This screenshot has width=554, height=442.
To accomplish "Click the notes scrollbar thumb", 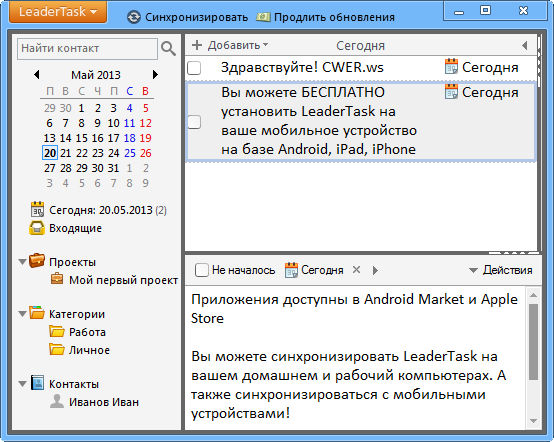I will (x=534, y=342).
